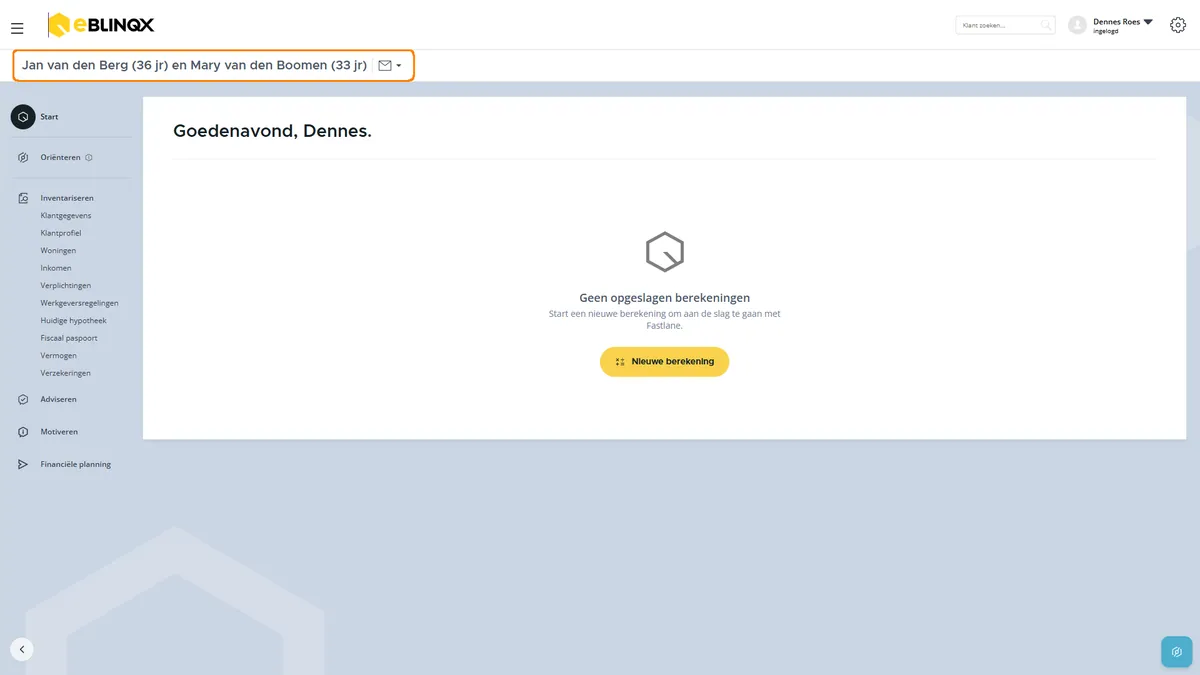Navigate to Verplichtingen
The height and width of the screenshot is (675, 1200).
[66, 286]
